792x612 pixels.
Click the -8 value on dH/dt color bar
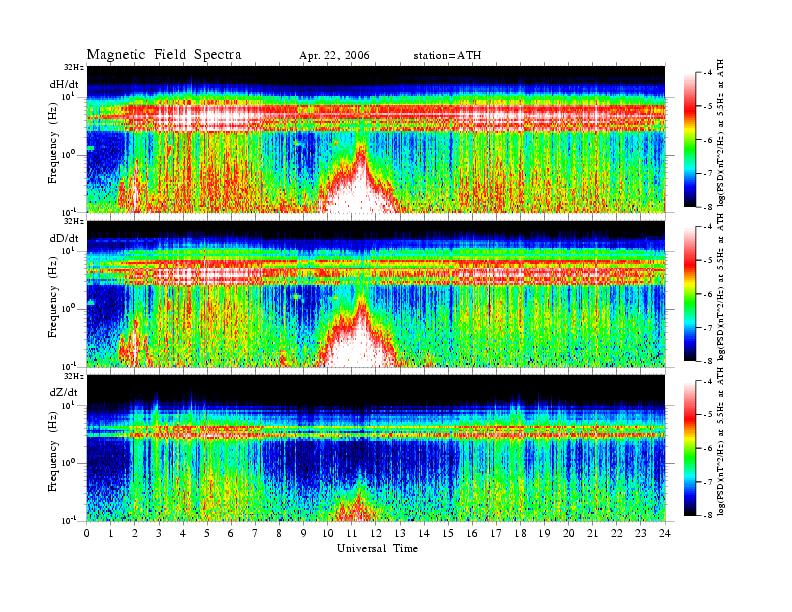(707, 207)
